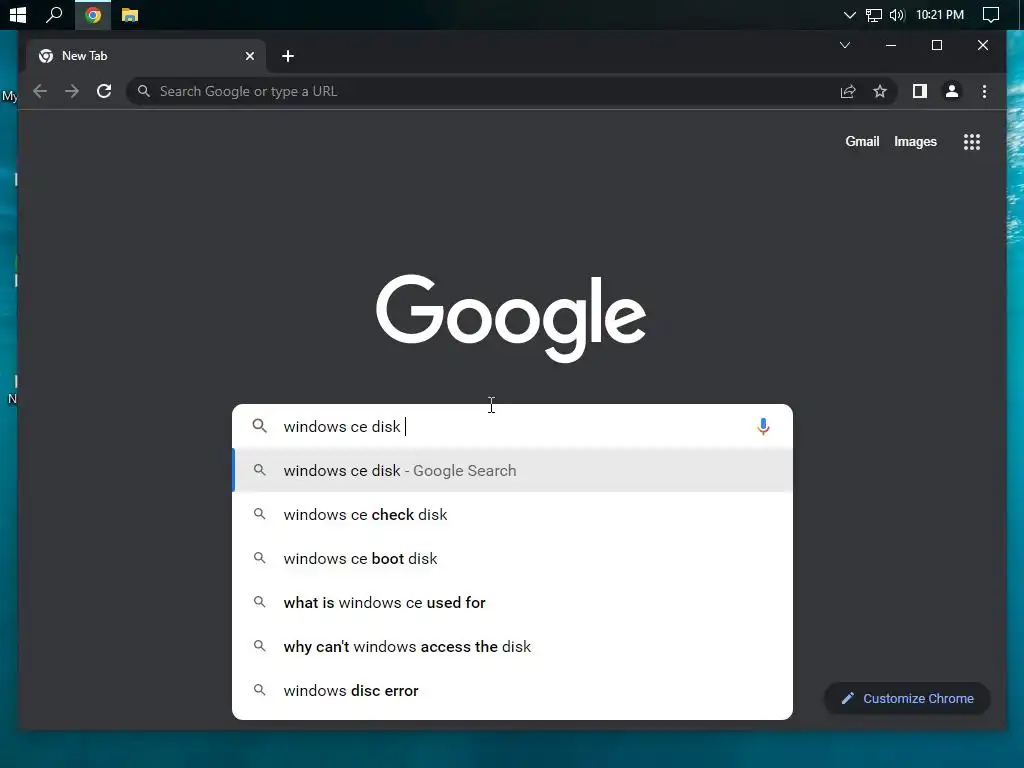
Task: Choose "what is windows ce used for"
Action: point(513,602)
